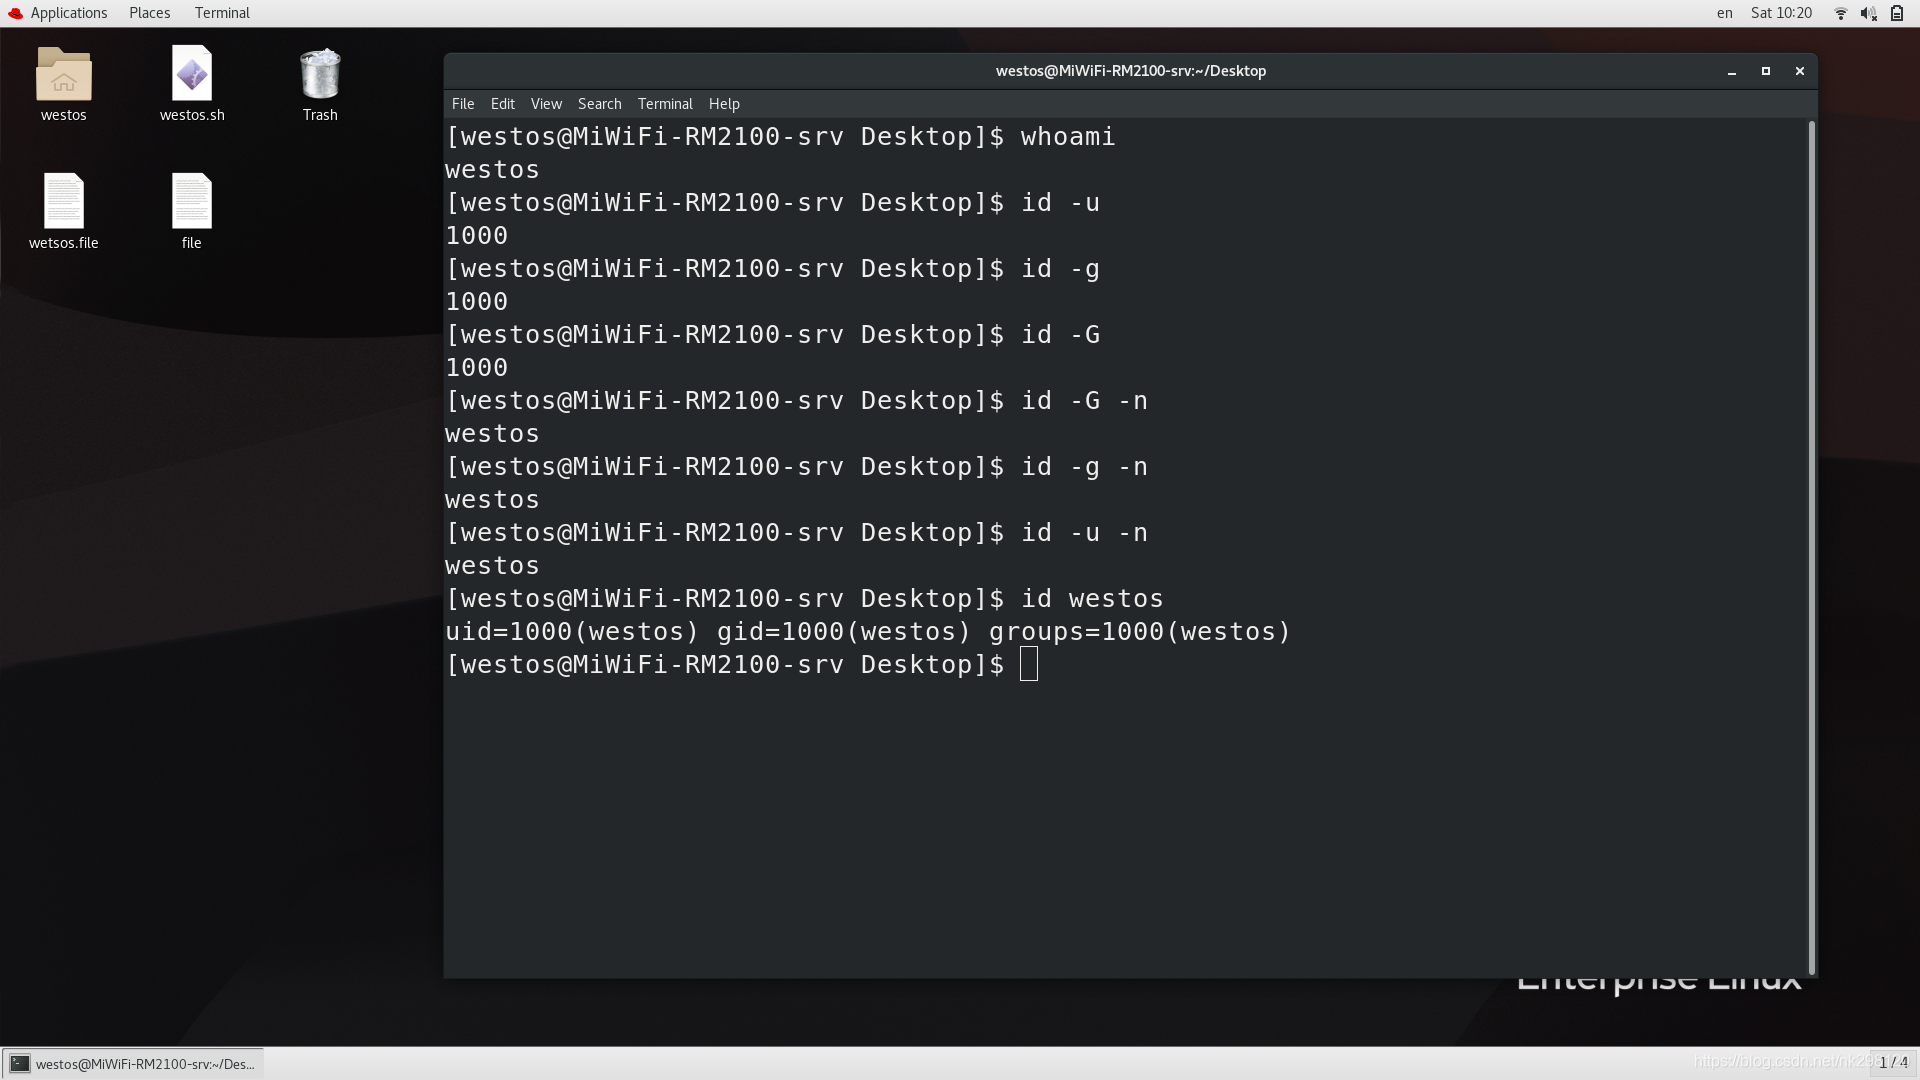Open the Sat 10:20 clock calendar
The image size is (1920, 1080).
pos(1781,13)
